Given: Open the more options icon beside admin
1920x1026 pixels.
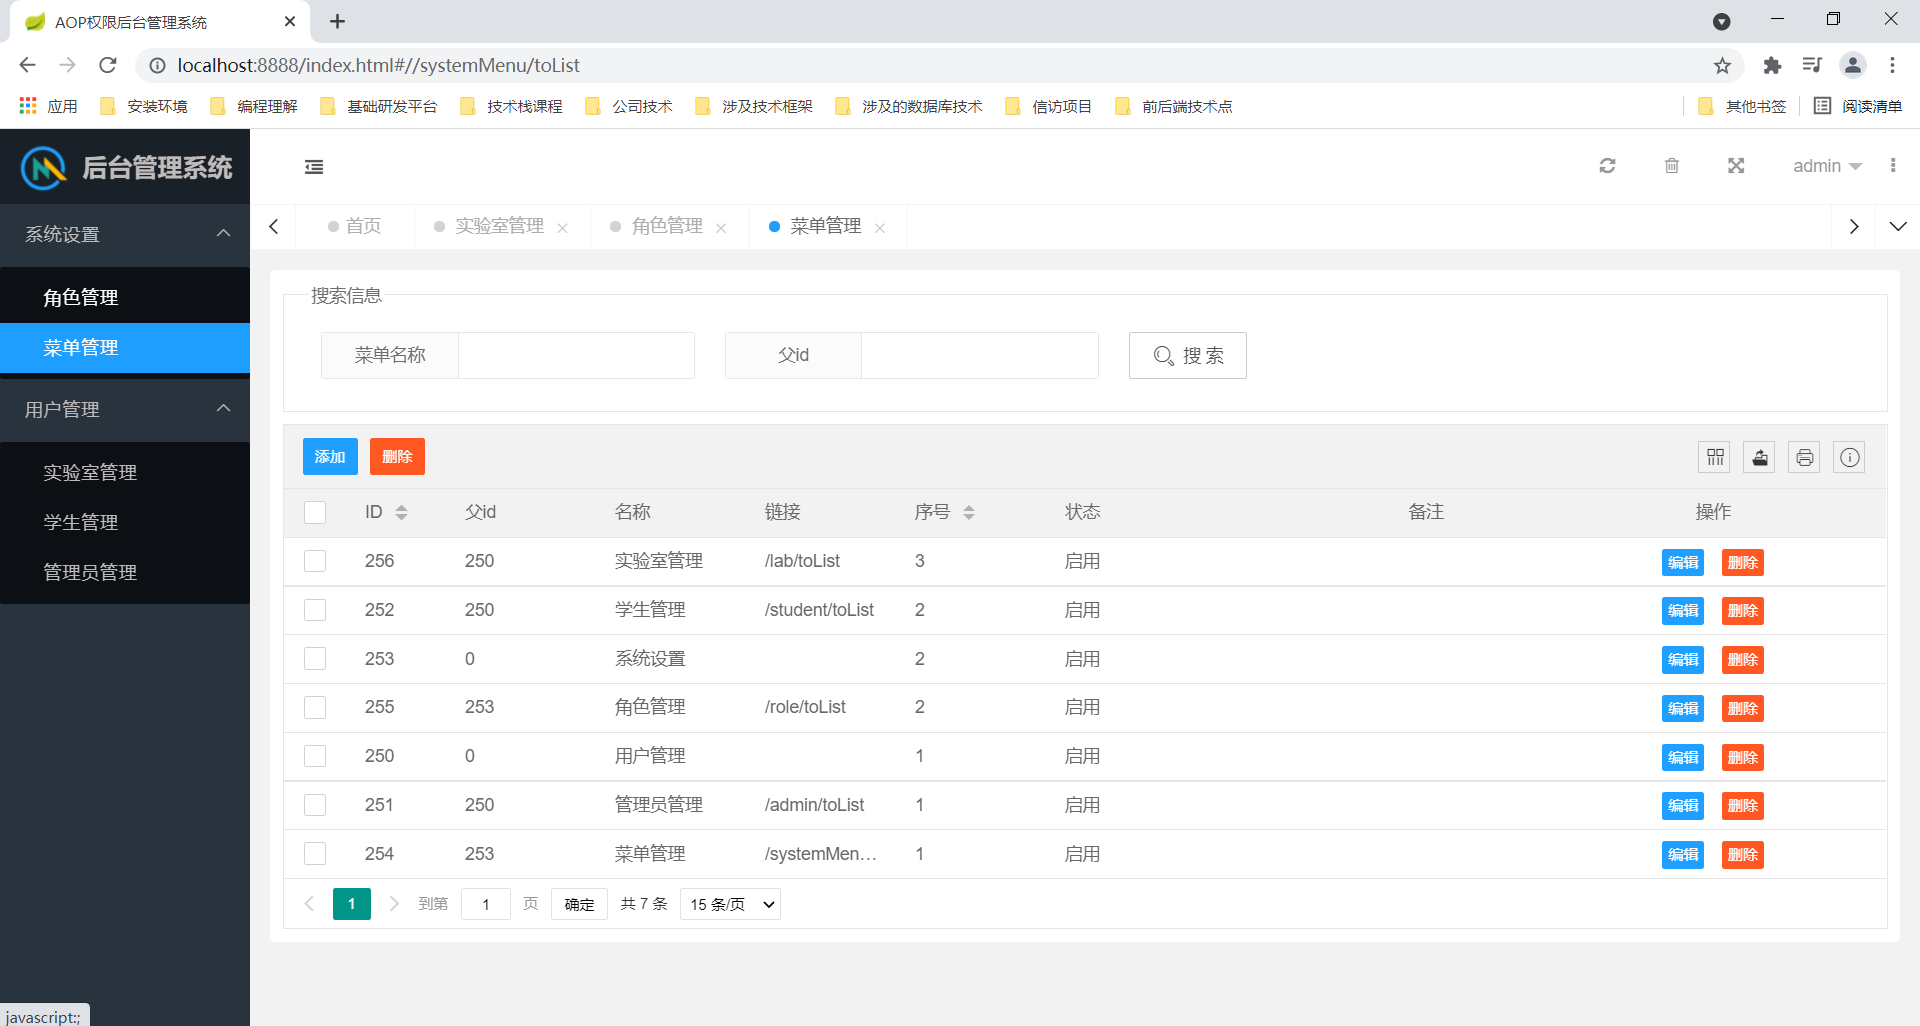Looking at the screenshot, I should pos(1892,166).
